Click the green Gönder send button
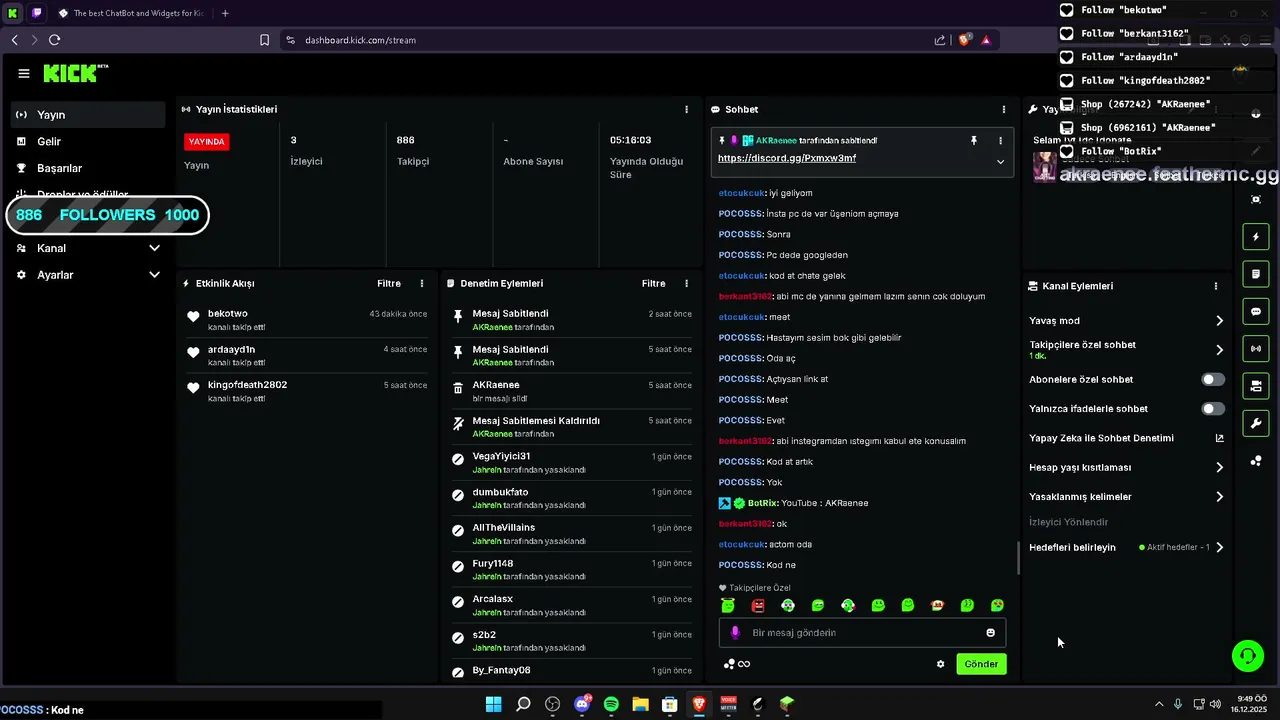 [x=981, y=664]
